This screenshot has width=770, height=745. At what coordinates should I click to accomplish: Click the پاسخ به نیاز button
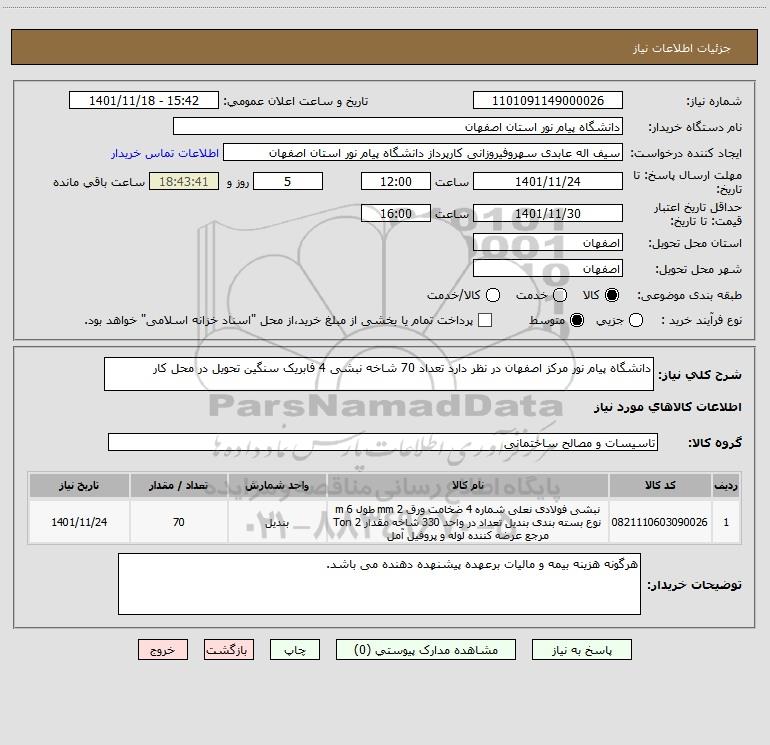click(581, 650)
